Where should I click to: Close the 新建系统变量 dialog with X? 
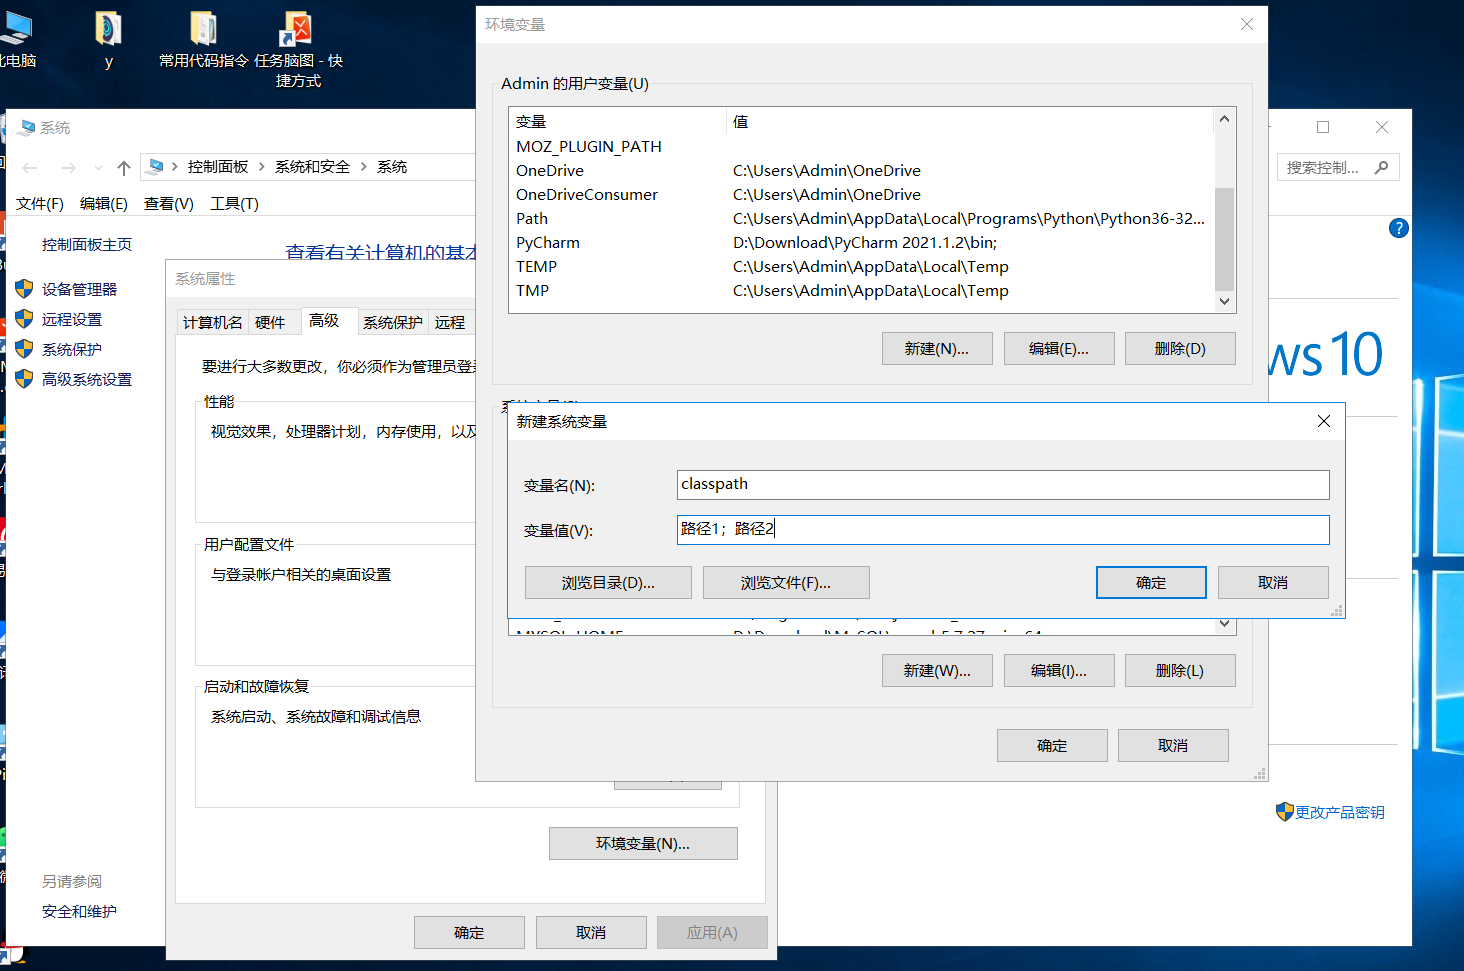1323,421
